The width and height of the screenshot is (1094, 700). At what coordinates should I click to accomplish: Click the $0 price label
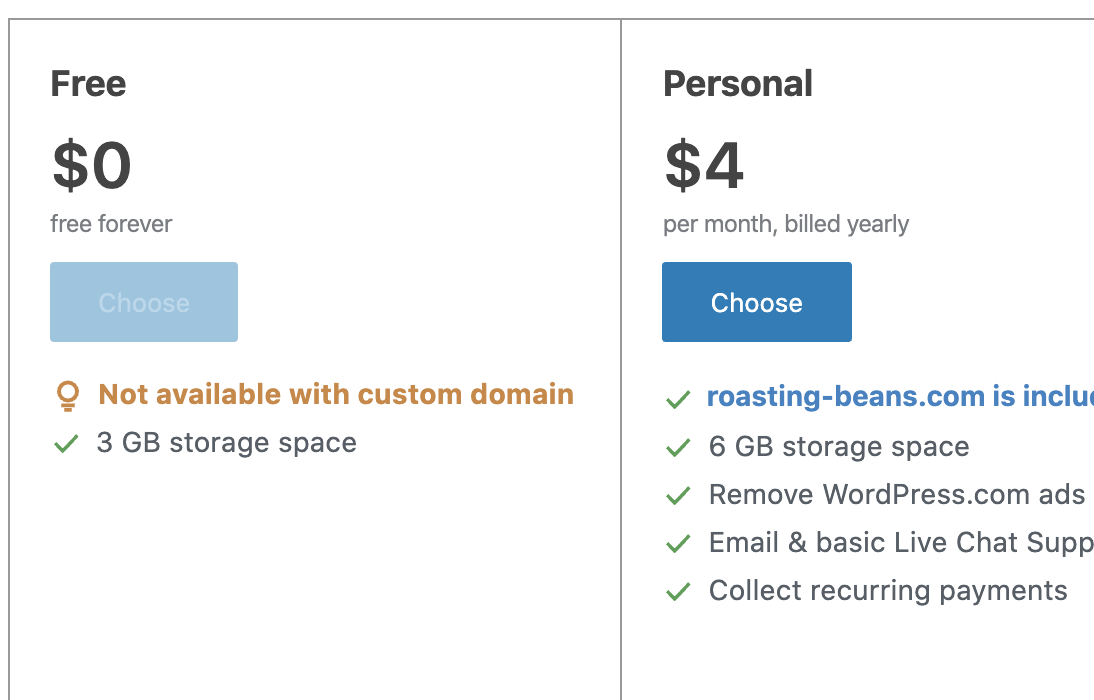(x=91, y=165)
